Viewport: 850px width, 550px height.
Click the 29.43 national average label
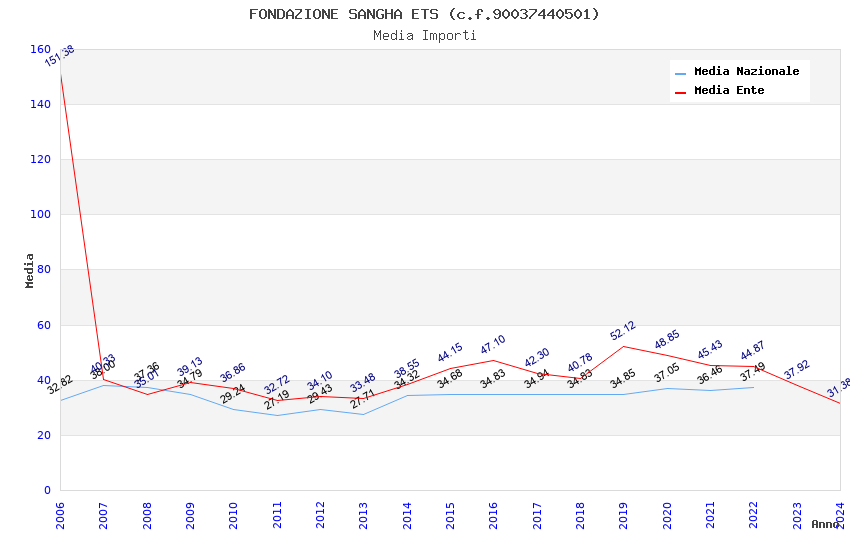tap(319, 394)
